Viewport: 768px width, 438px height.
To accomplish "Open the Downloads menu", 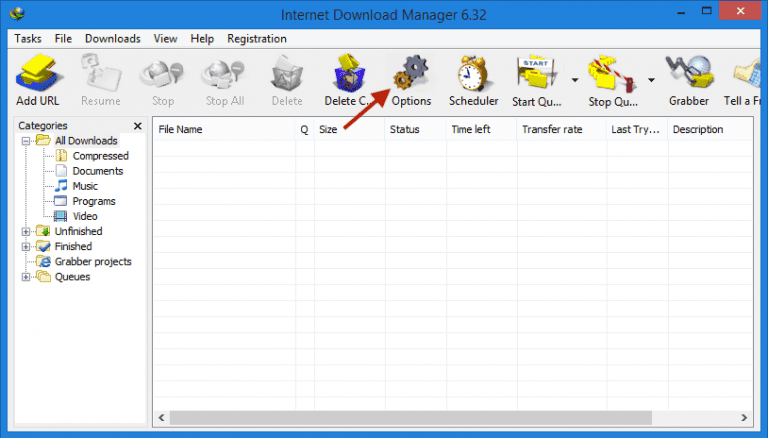I will point(113,39).
